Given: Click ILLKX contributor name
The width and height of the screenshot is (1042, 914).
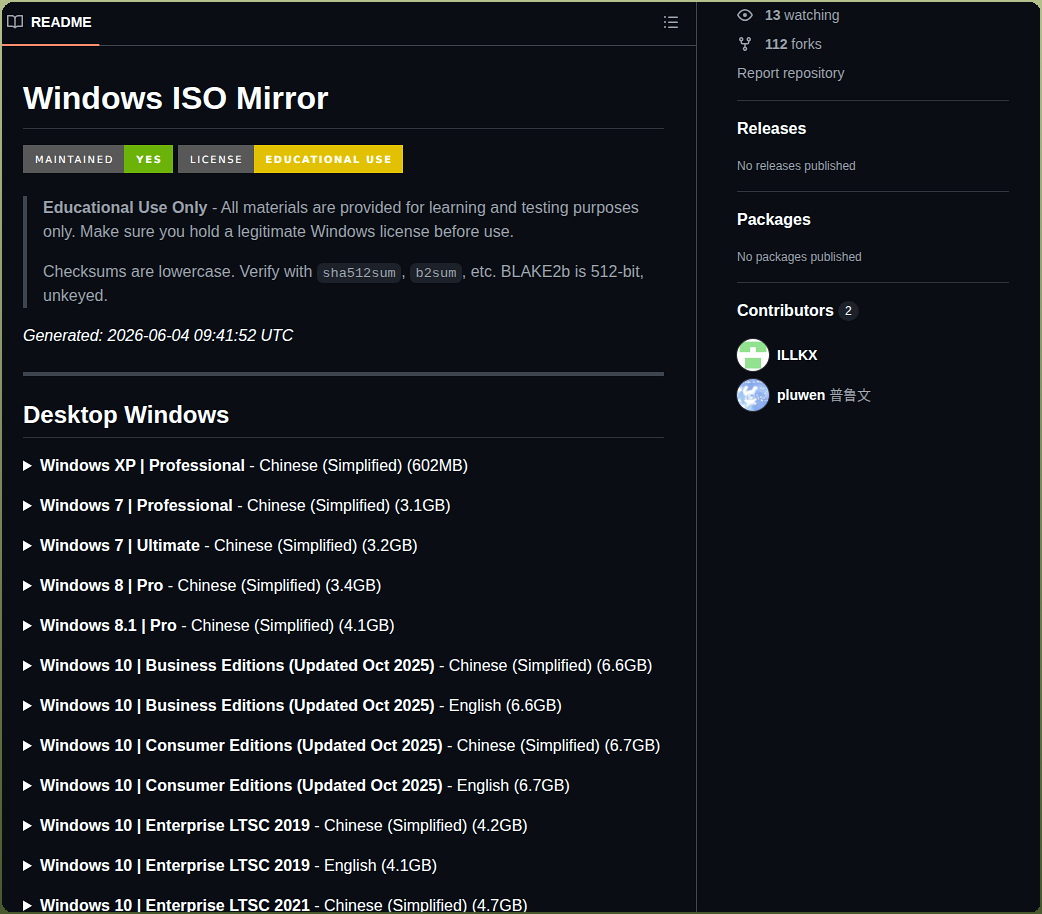Looking at the screenshot, I should [x=797, y=355].
